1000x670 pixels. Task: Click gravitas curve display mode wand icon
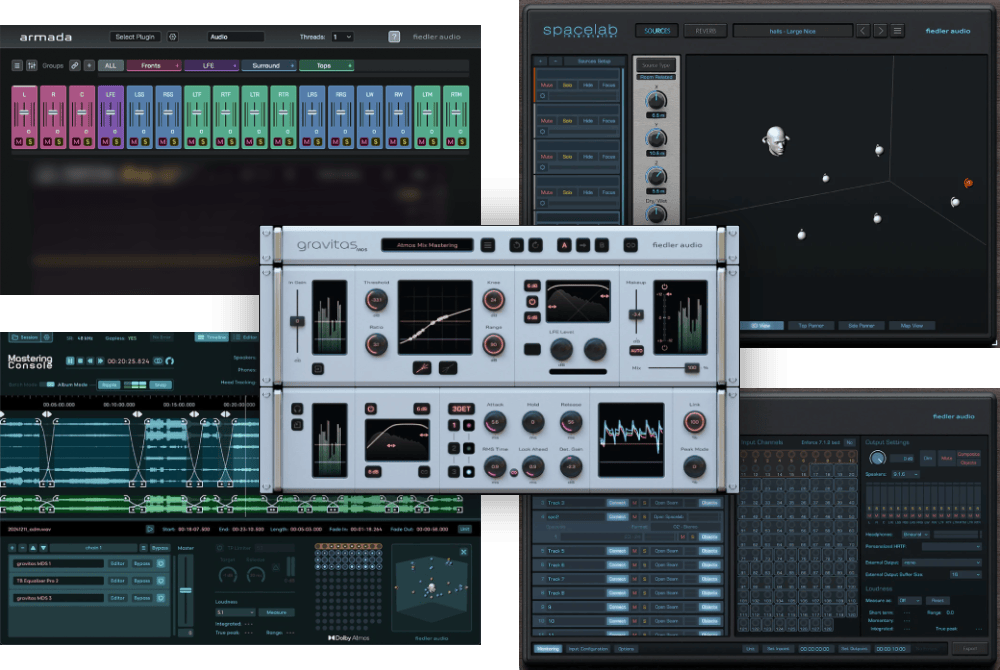(422, 368)
